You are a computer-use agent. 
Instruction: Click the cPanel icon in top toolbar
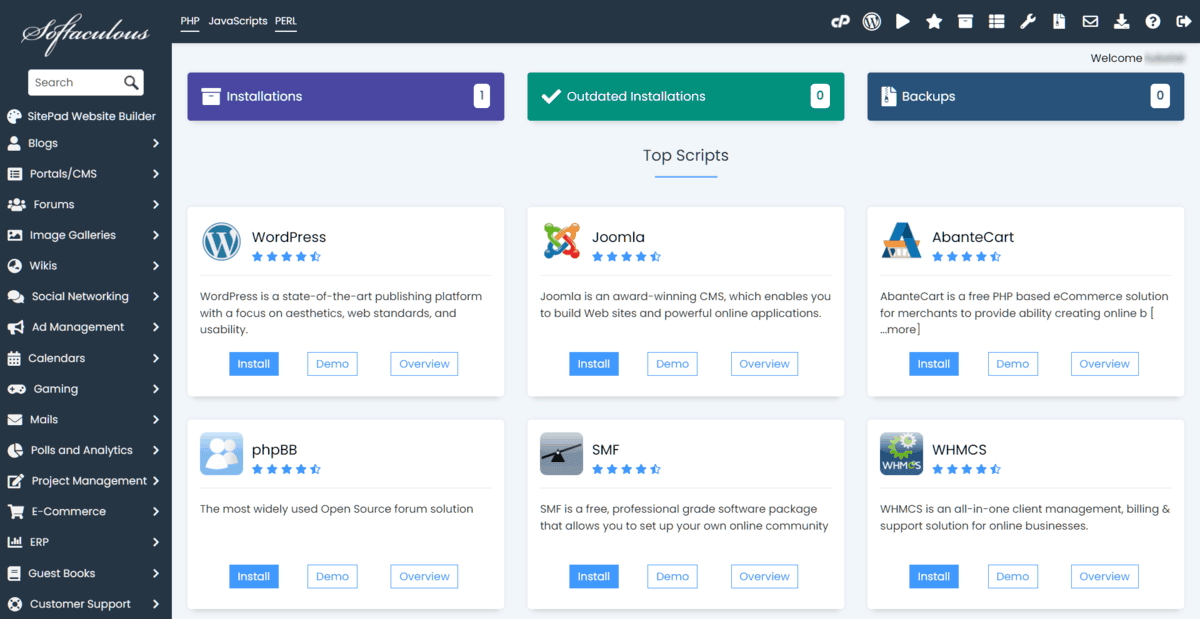pyautogui.click(x=840, y=21)
